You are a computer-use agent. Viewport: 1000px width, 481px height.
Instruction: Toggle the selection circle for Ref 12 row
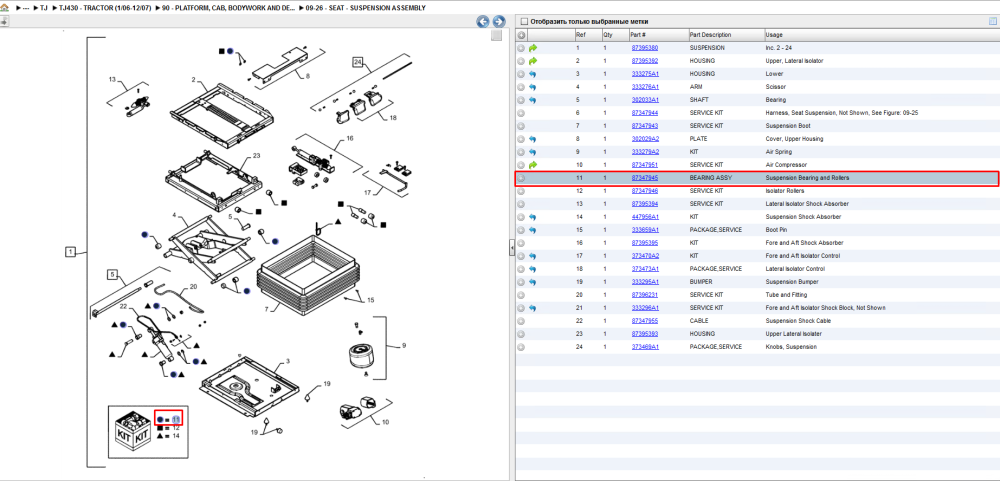tap(521, 191)
